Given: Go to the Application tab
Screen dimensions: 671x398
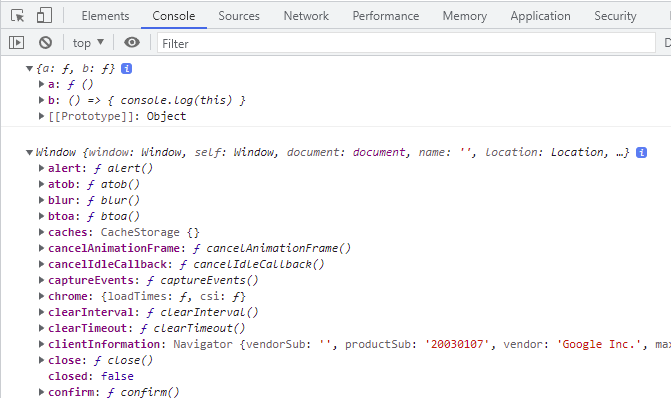Looking at the screenshot, I should [x=540, y=16].
